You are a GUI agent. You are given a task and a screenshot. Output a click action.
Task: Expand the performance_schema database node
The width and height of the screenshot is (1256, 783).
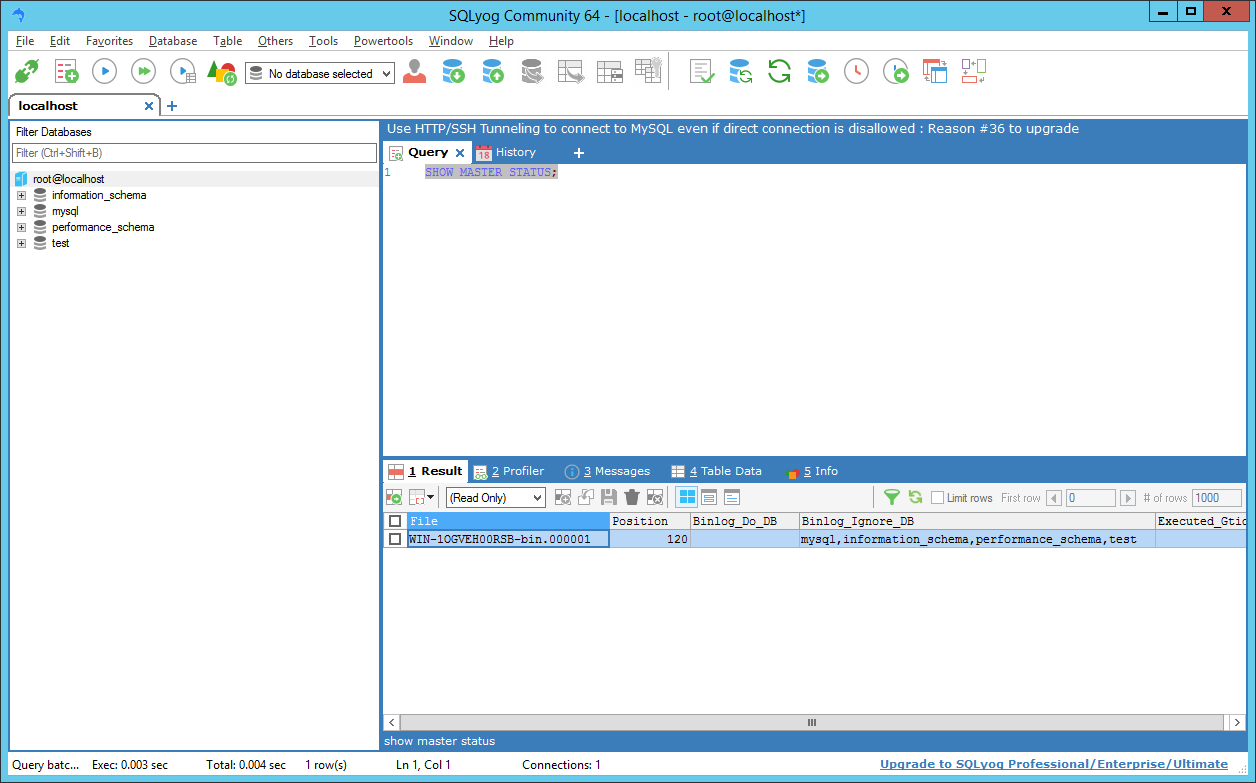coord(21,228)
